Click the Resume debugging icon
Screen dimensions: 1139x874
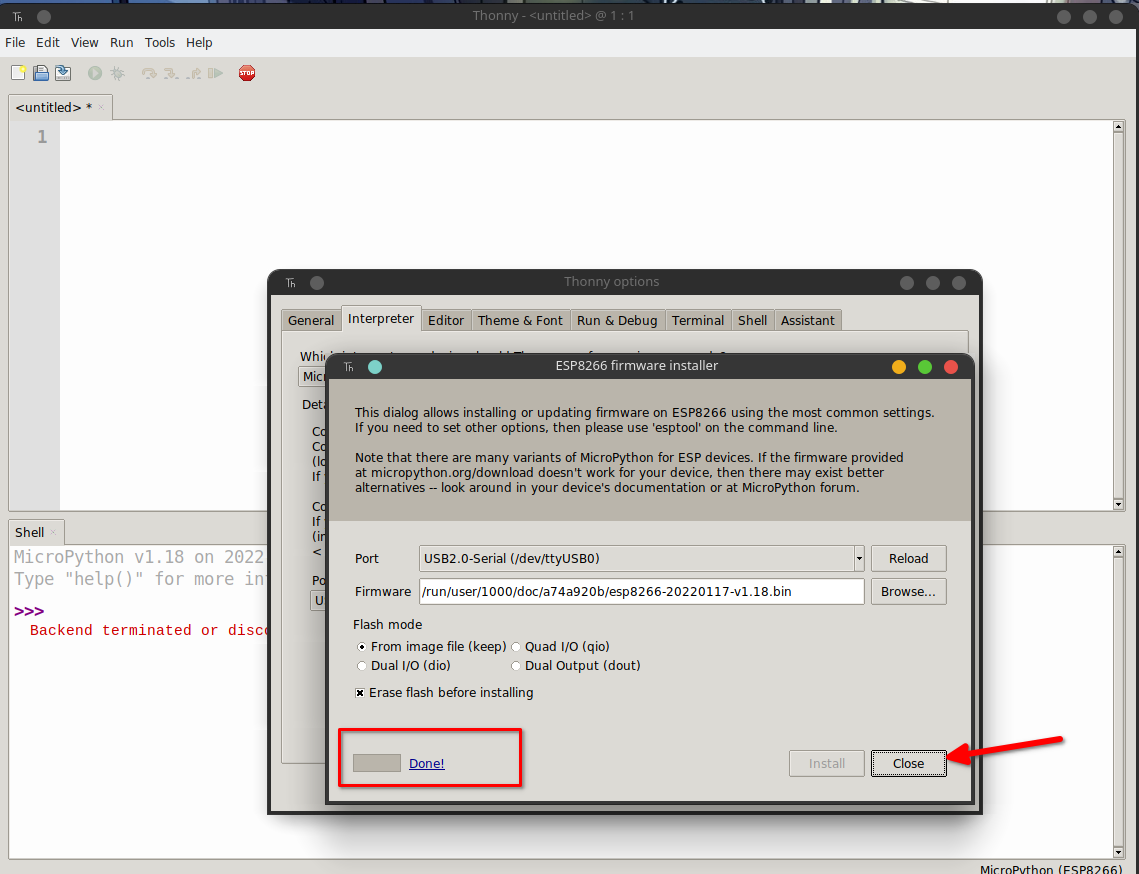(216, 73)
